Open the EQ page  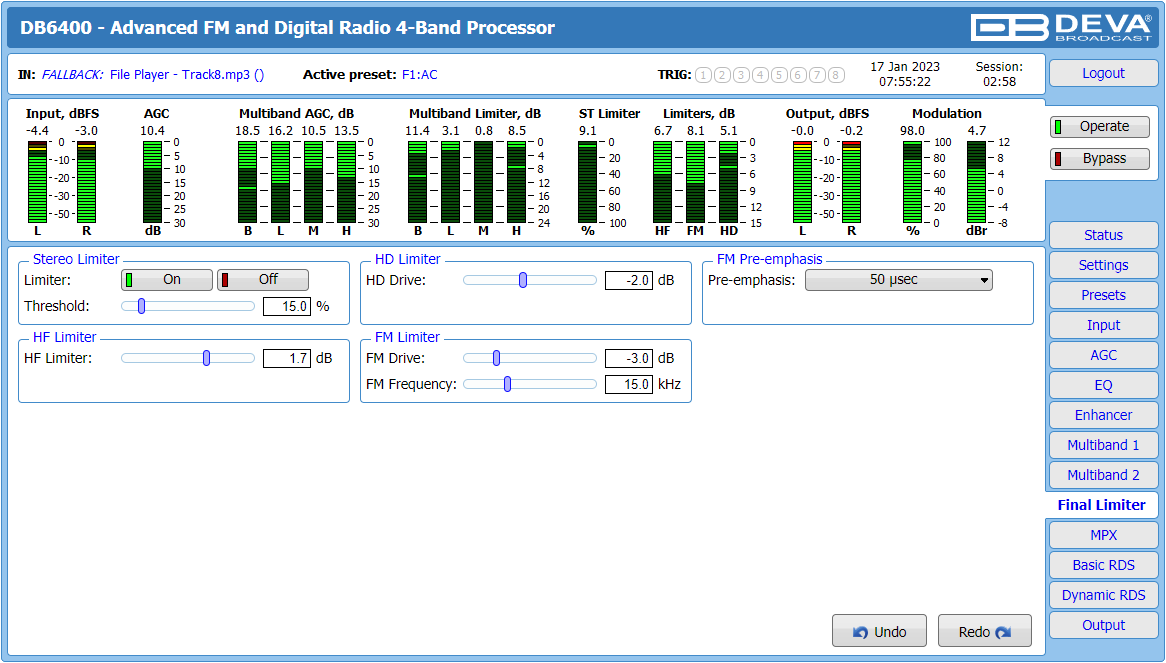click(x=1104, y=385)
